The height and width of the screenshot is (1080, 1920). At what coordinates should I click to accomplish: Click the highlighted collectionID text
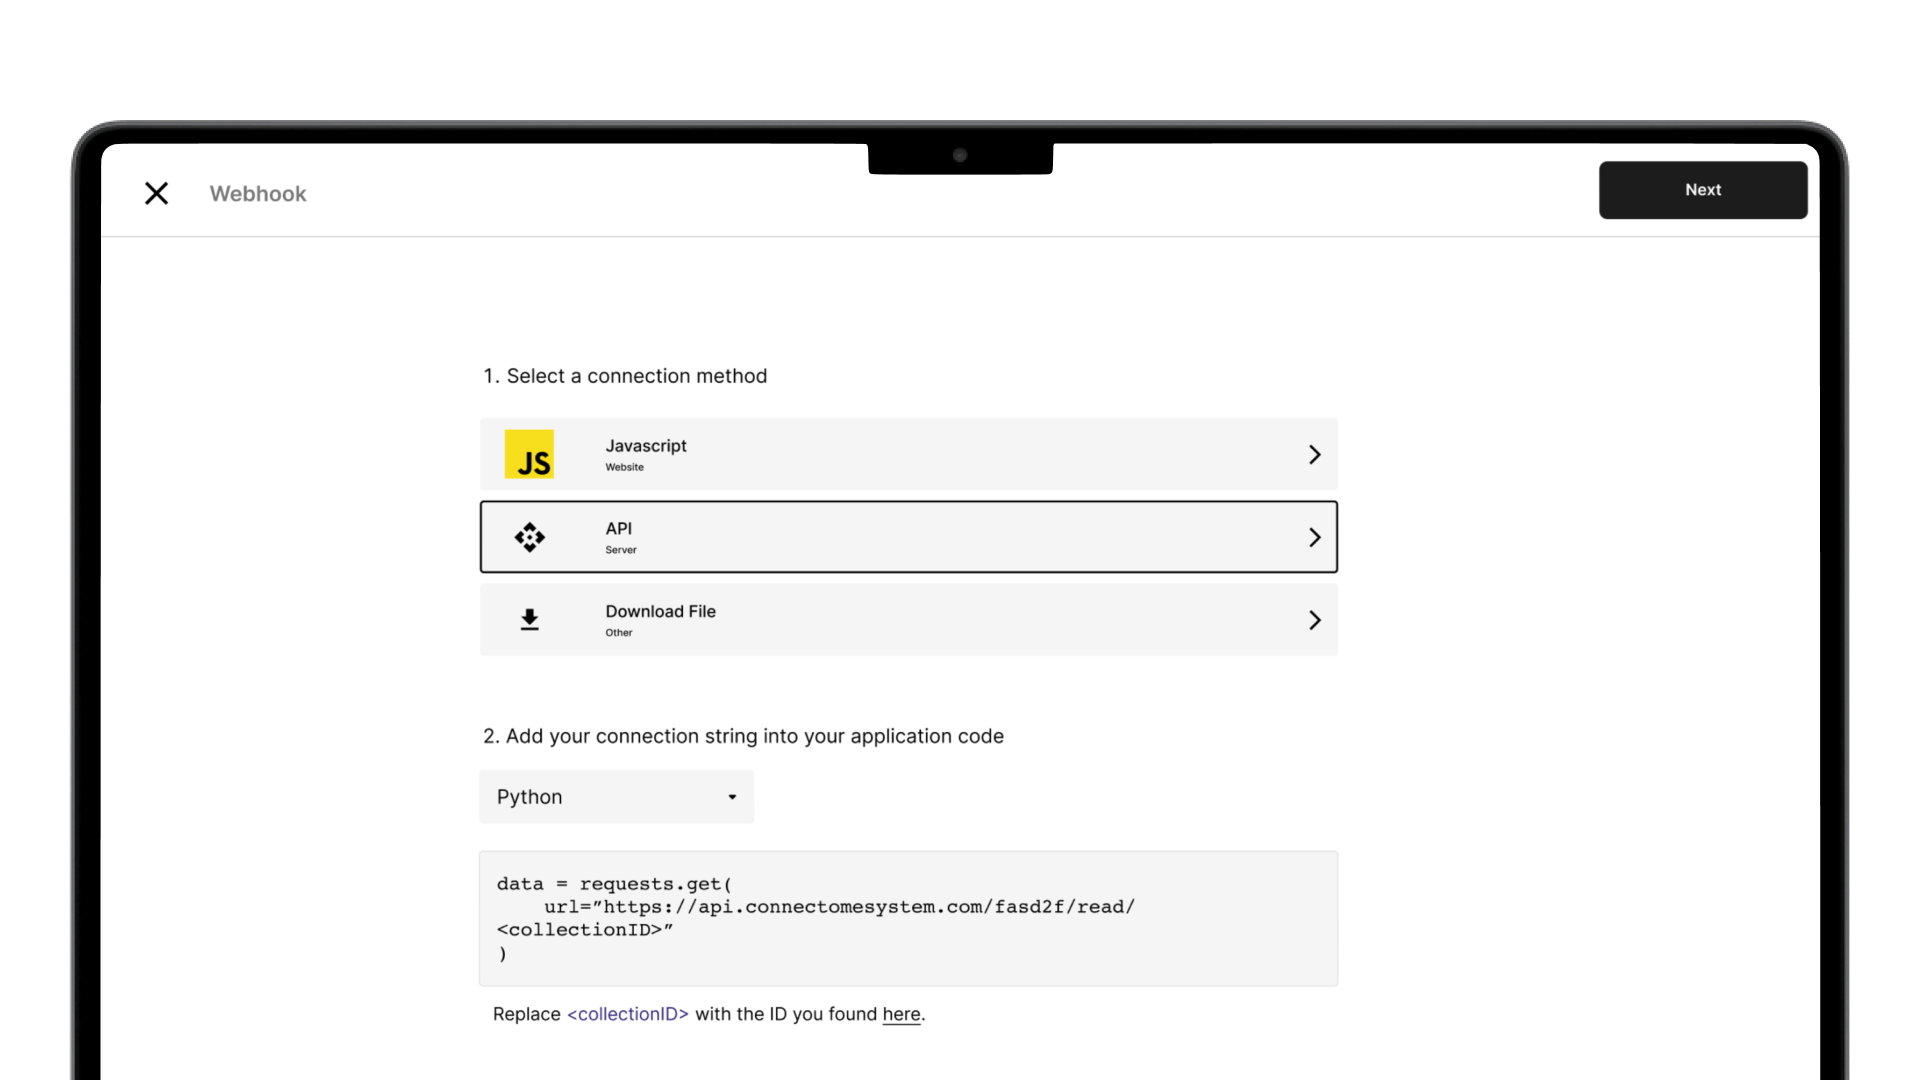(627, 1014)
